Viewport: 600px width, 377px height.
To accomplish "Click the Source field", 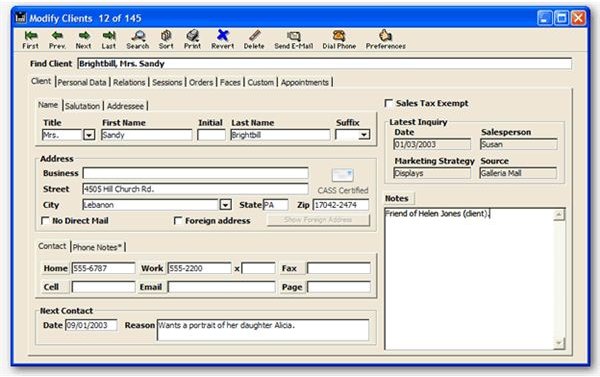I will (x=518, y=173).
